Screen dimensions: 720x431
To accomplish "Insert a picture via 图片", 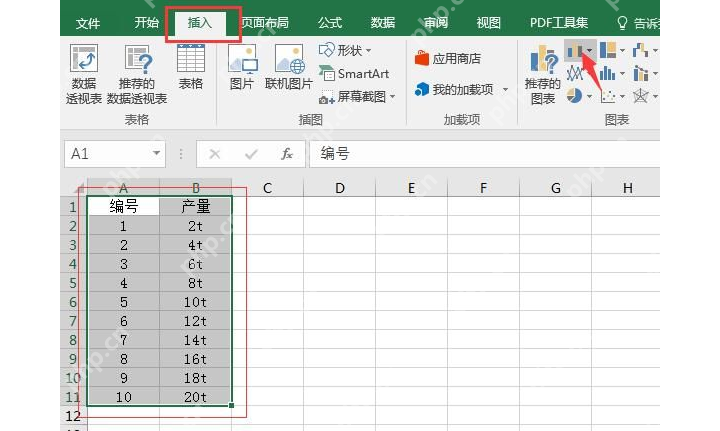I will click(242, 67).
